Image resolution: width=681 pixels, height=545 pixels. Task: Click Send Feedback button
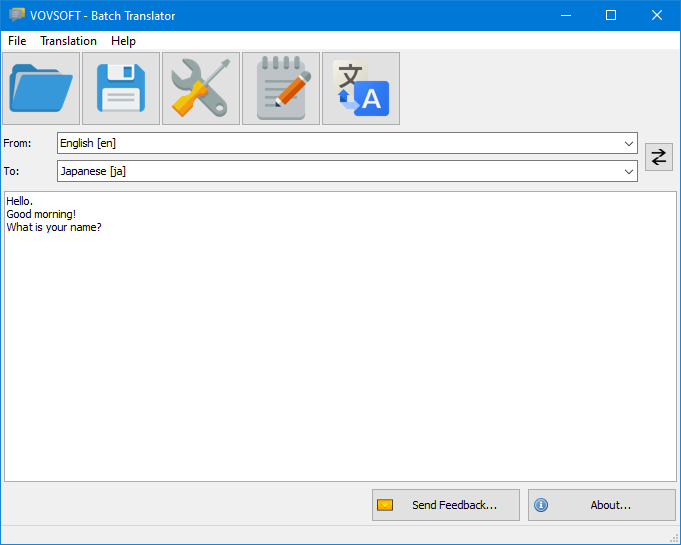446,505
